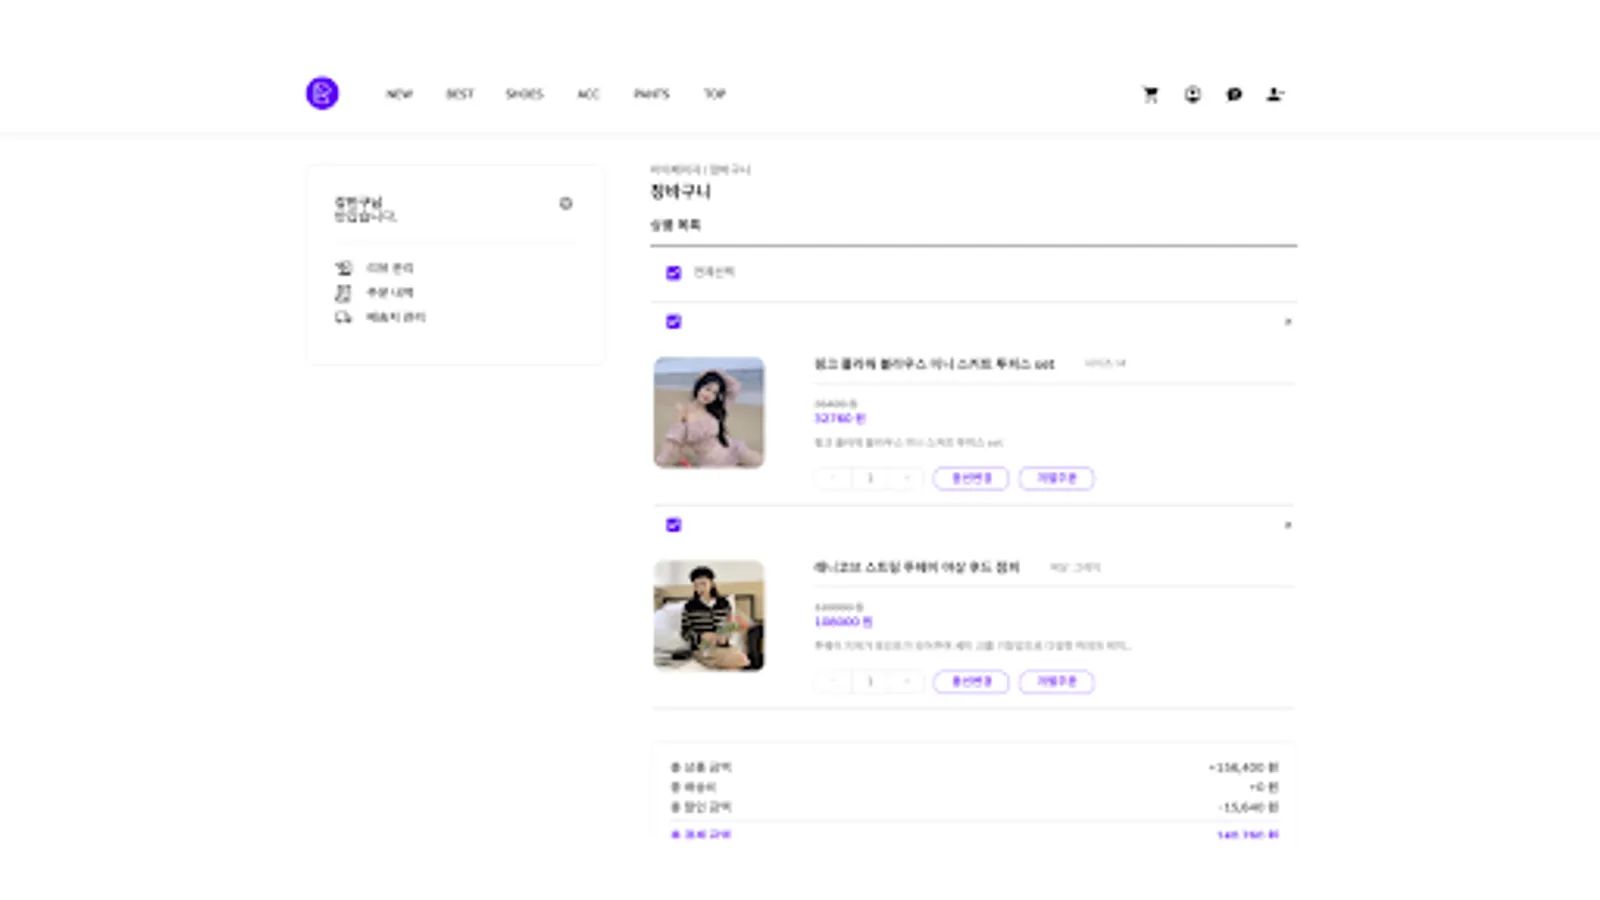Click second outlined button under pink dress set
This screenshot has width=1600, height=900.
1057,478
